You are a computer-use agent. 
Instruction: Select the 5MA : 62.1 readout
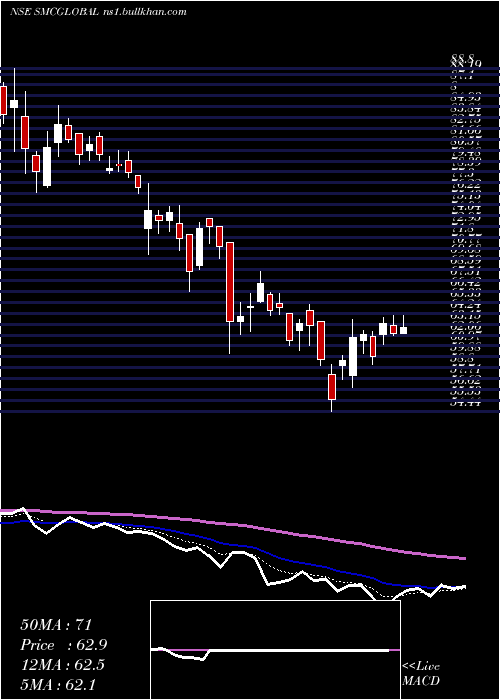tap(58, 684)
